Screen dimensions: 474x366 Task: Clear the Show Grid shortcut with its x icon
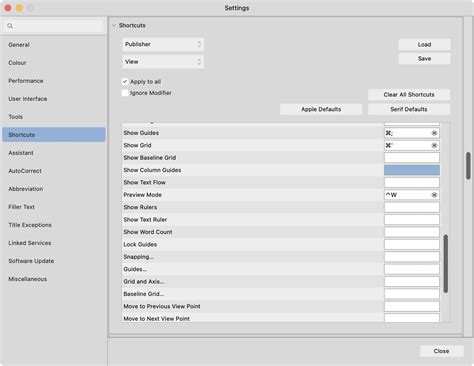434,145
